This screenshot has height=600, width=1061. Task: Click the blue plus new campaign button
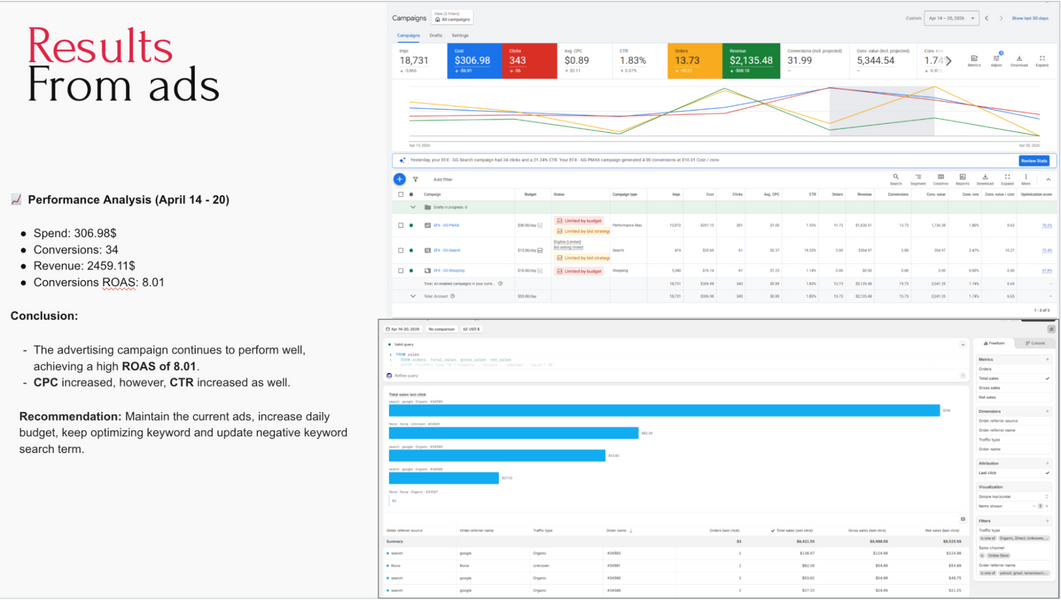(399, 179)
